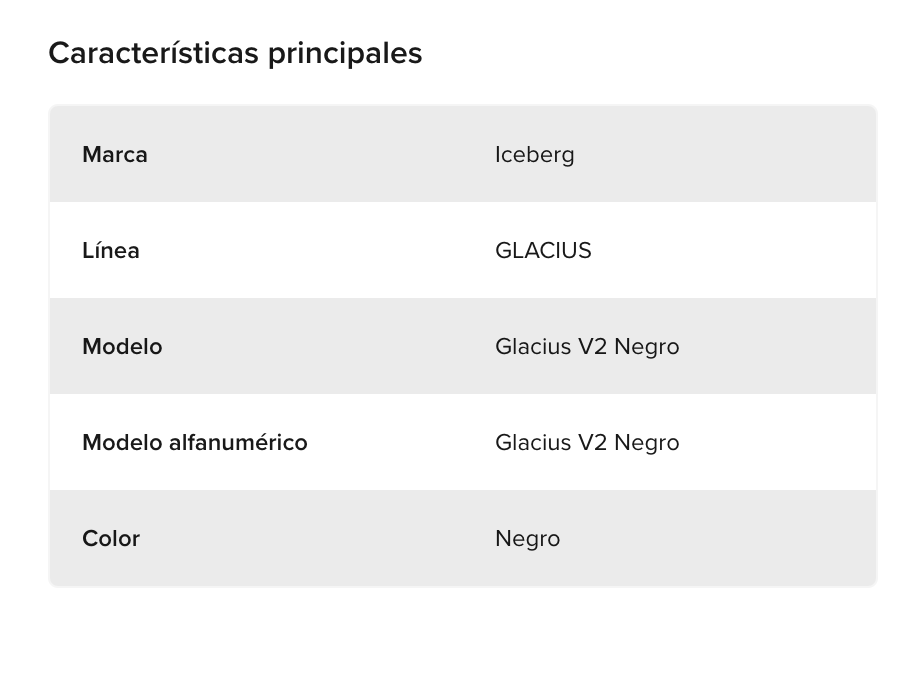
Task: Select the 'Color' label
Action: click(x=111, y=539)
